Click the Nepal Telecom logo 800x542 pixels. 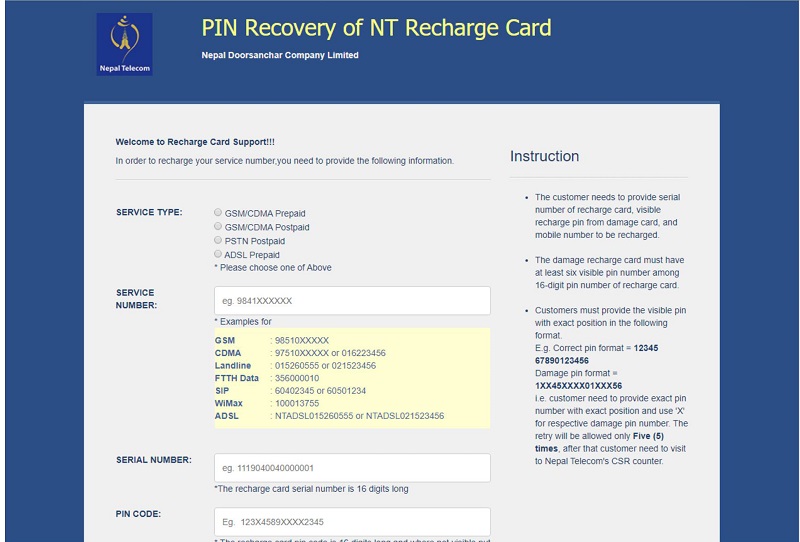124,44
